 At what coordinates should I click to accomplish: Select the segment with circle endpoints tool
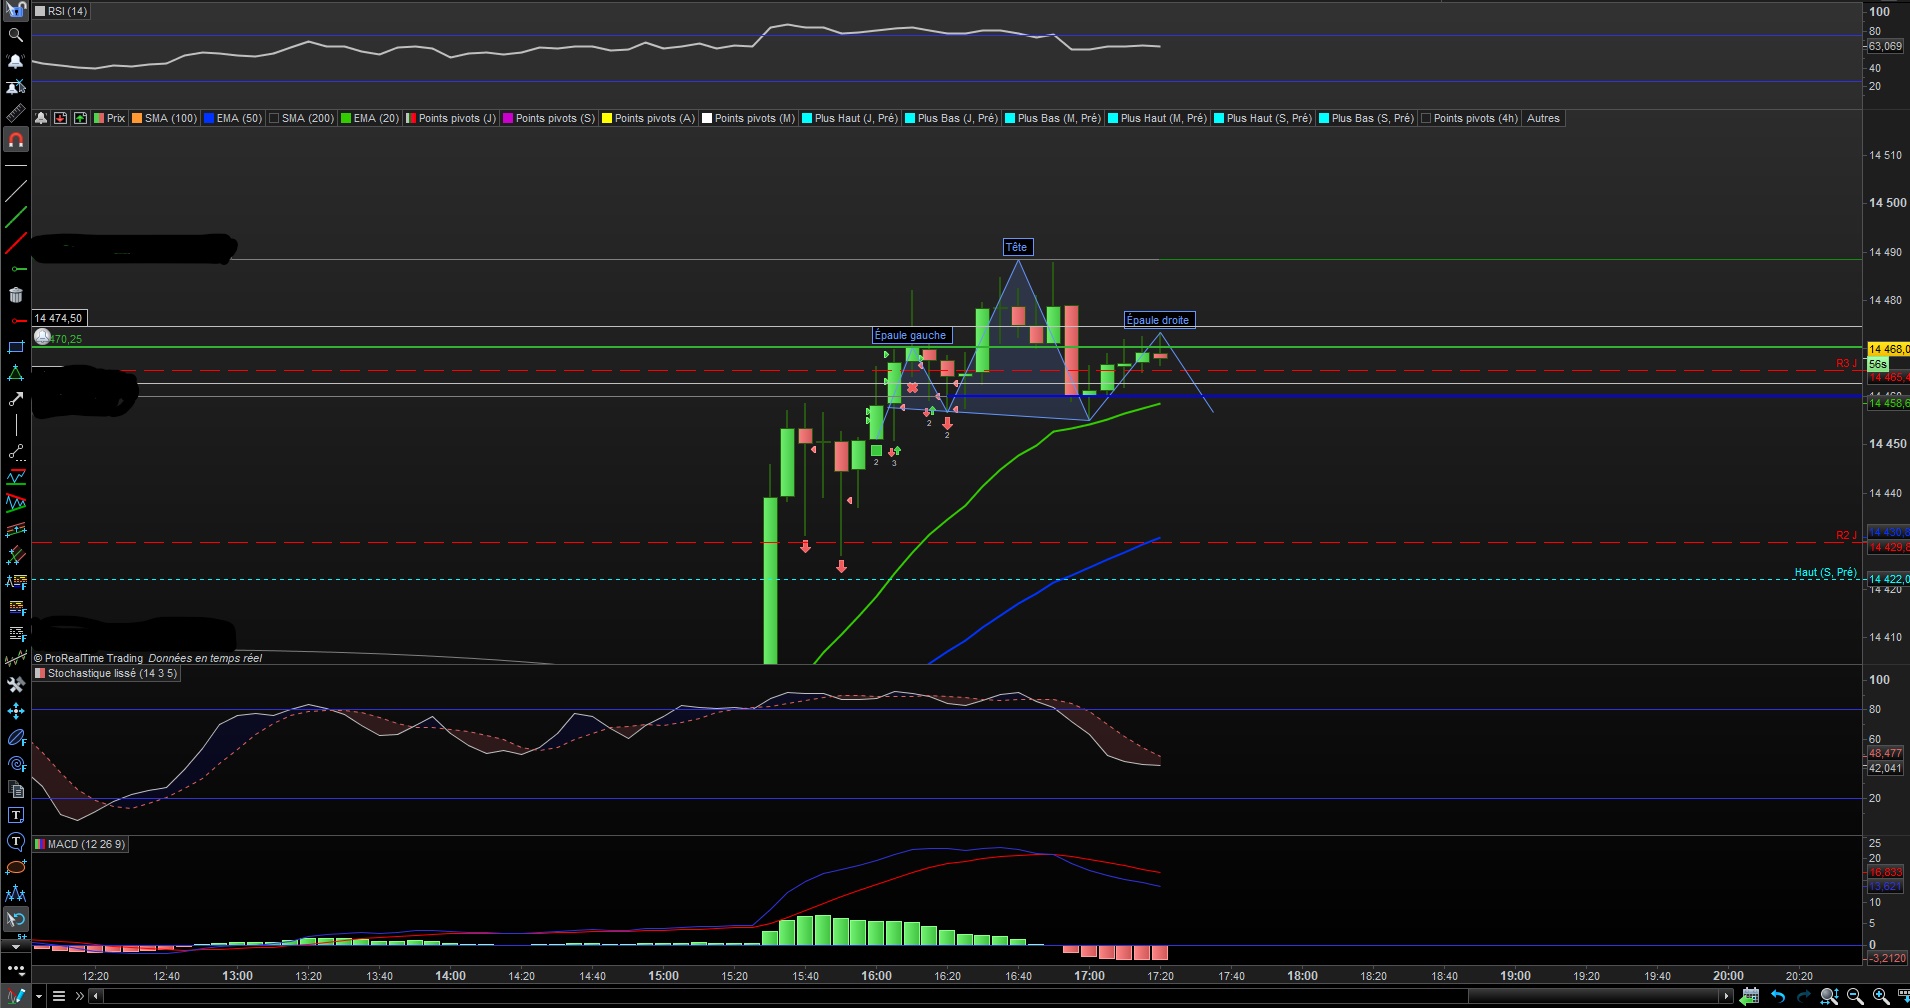pos(15,451)
